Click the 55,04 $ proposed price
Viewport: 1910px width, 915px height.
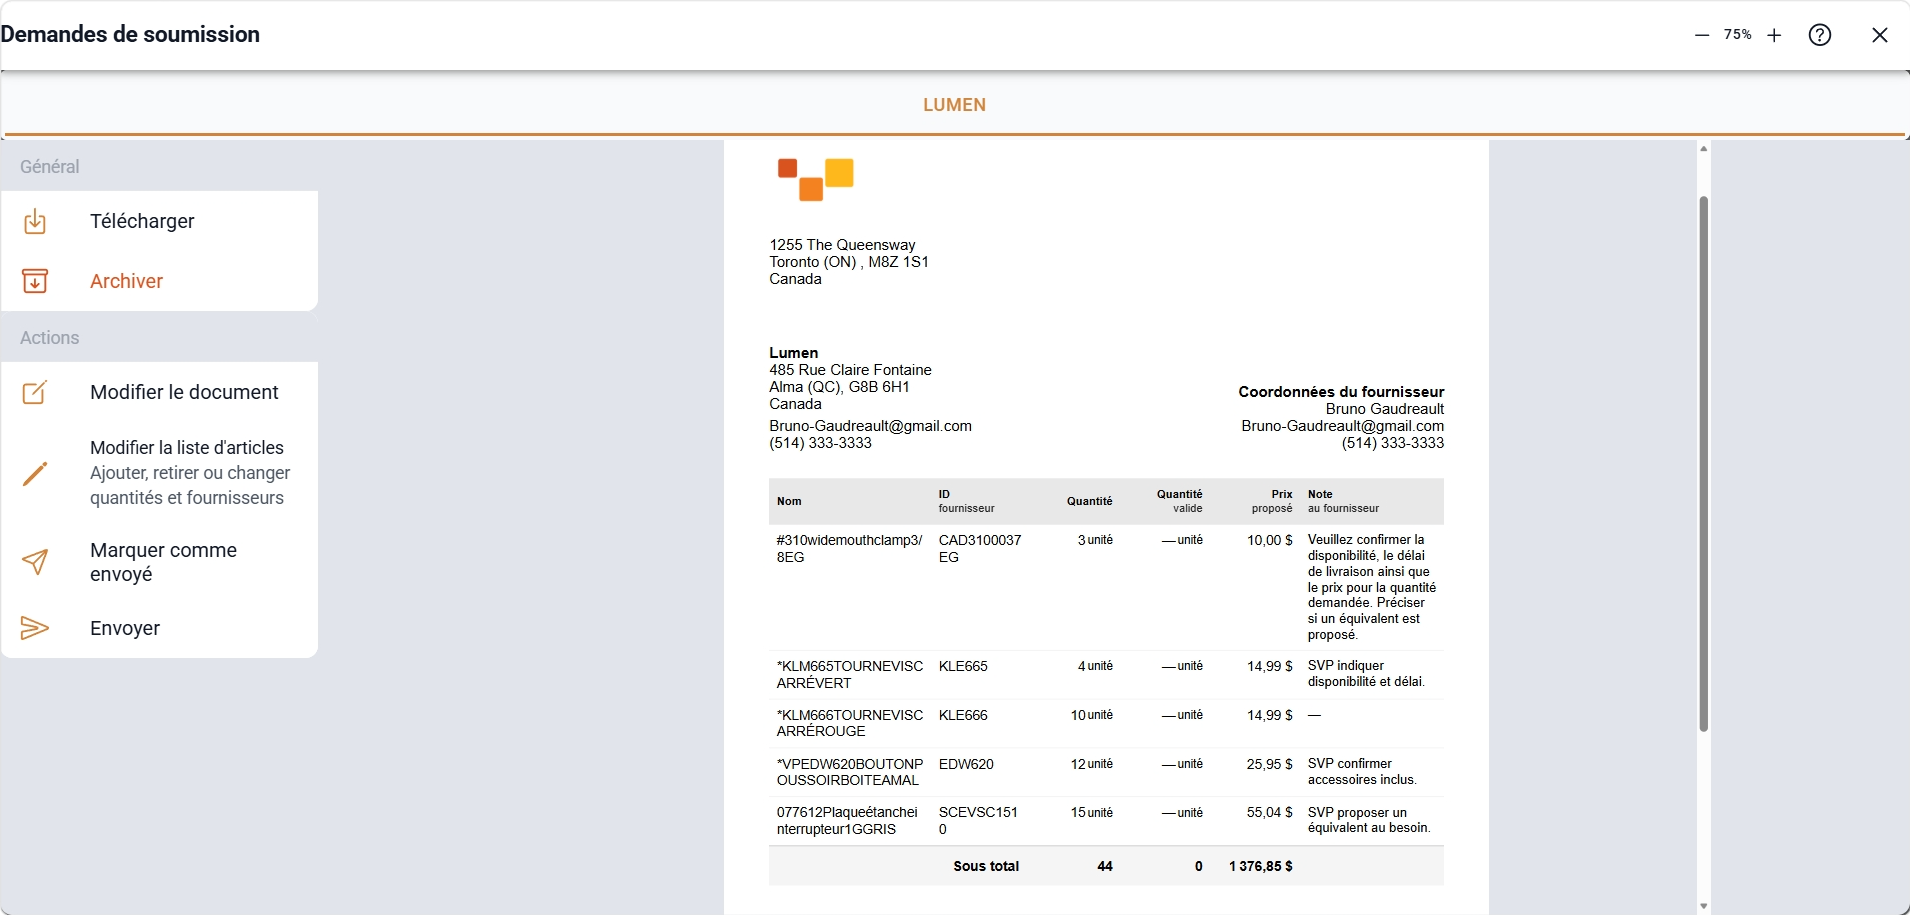pyautogui.click(x=1270, y=813)
